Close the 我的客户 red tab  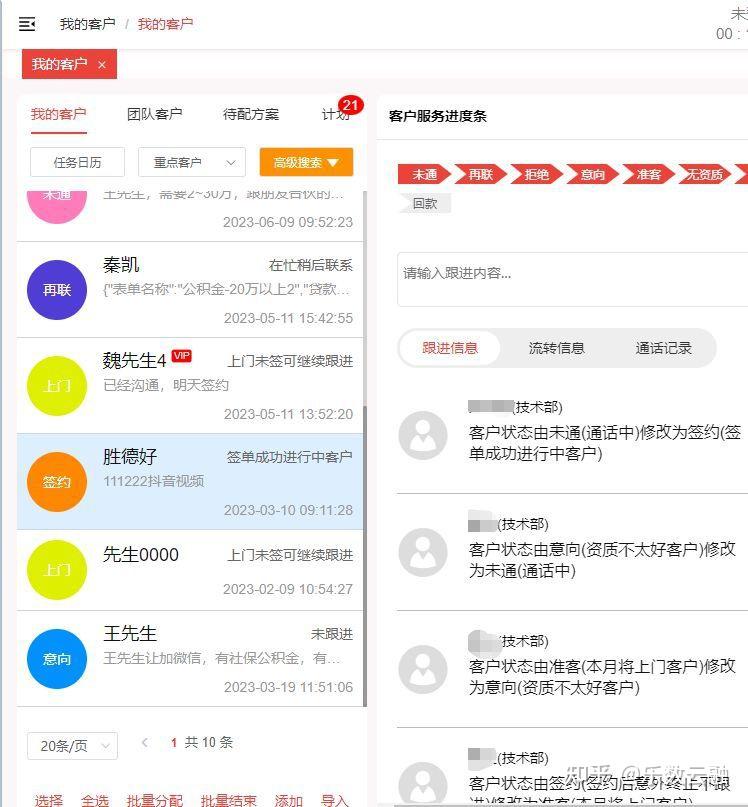click(102, 64)
